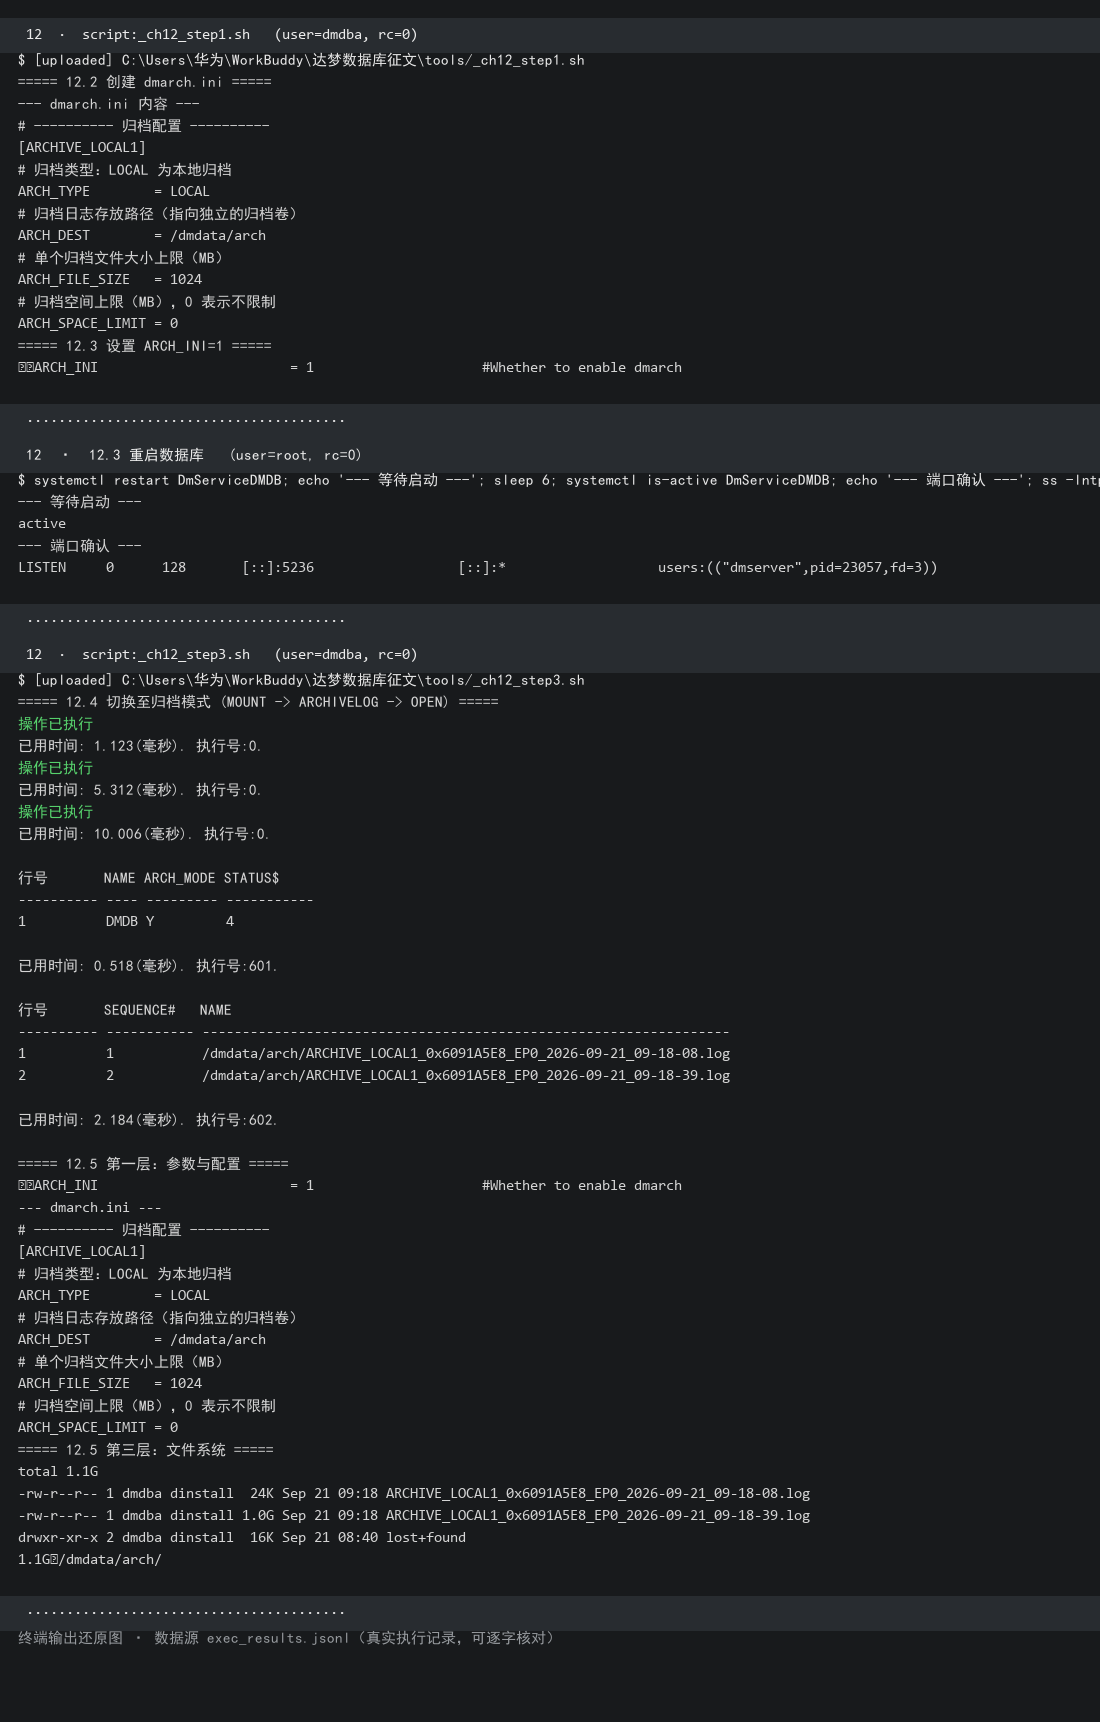
Task: Click the '12.3 重启数据库' (user=root) header
Action: [194, 455]
